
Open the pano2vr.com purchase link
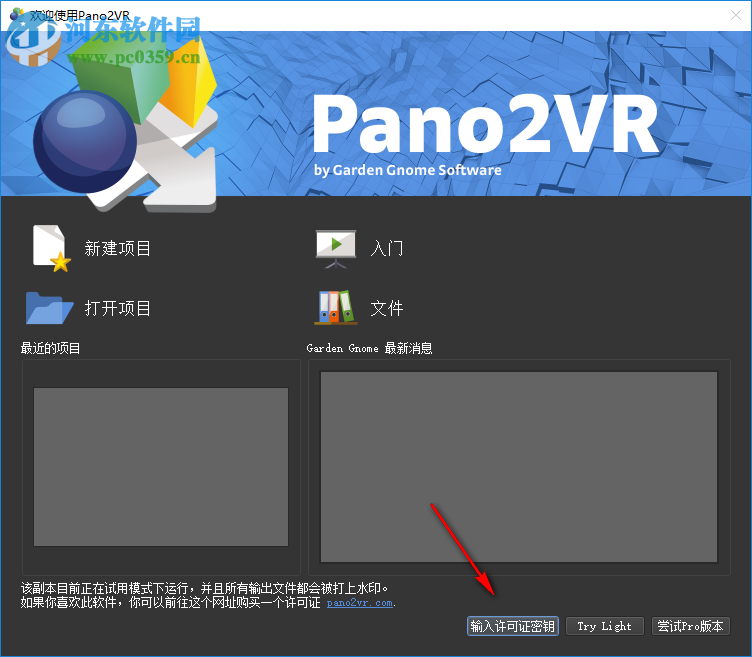tap(360, 603)
